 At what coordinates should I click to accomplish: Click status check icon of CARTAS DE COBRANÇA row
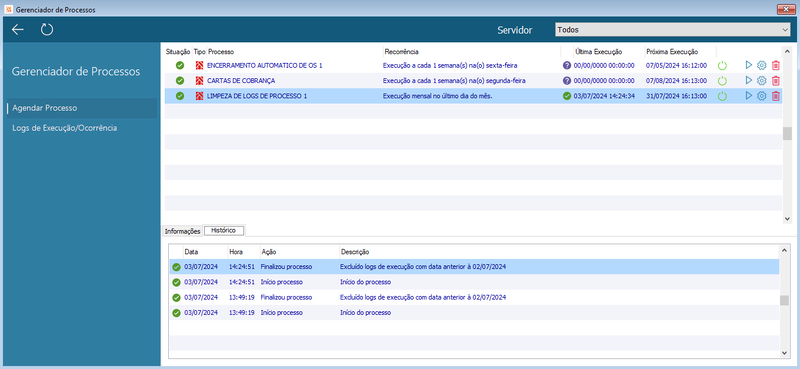[x=180, y=81]
